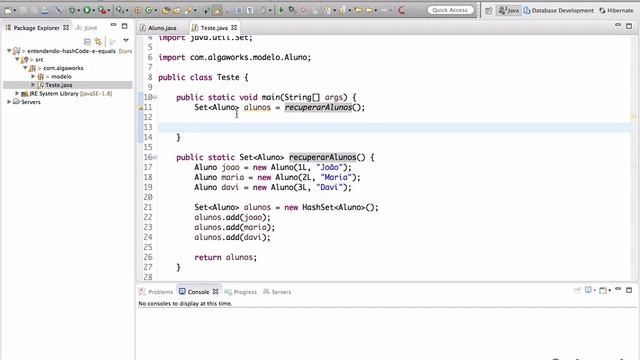Image resolution: width=640 pixels, height=360 pixels.
Task: Switch to Database Development perspective
Action: [x=558, y=10]
